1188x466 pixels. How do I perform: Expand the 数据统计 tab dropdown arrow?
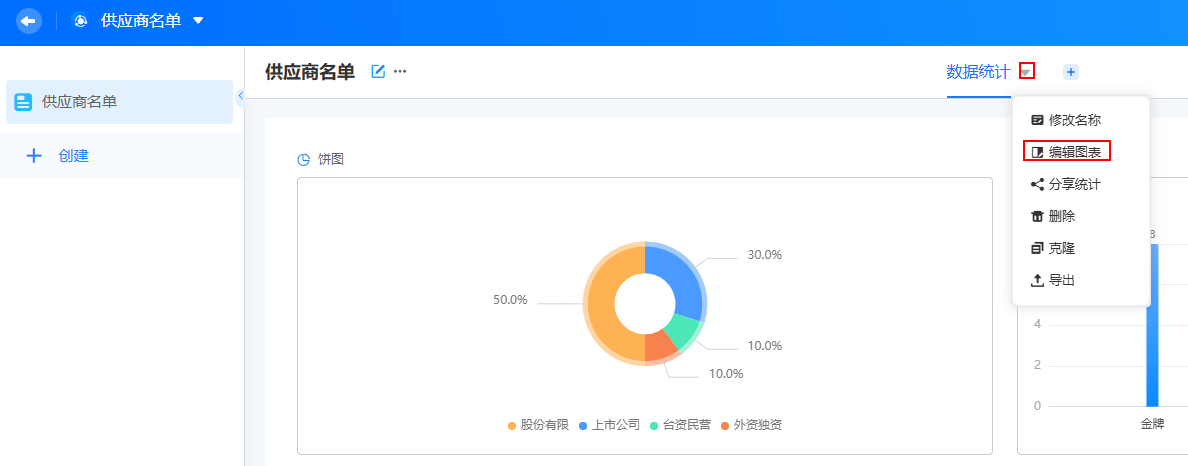point(1027,72)
